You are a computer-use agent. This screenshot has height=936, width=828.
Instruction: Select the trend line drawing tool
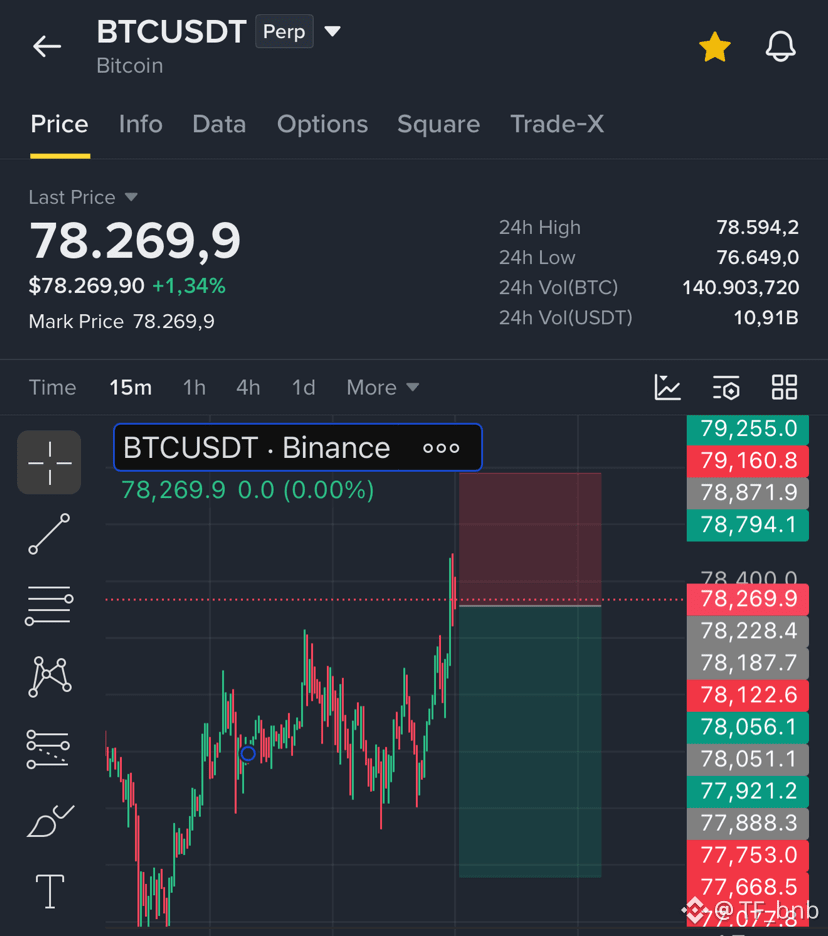click(50, 534)
